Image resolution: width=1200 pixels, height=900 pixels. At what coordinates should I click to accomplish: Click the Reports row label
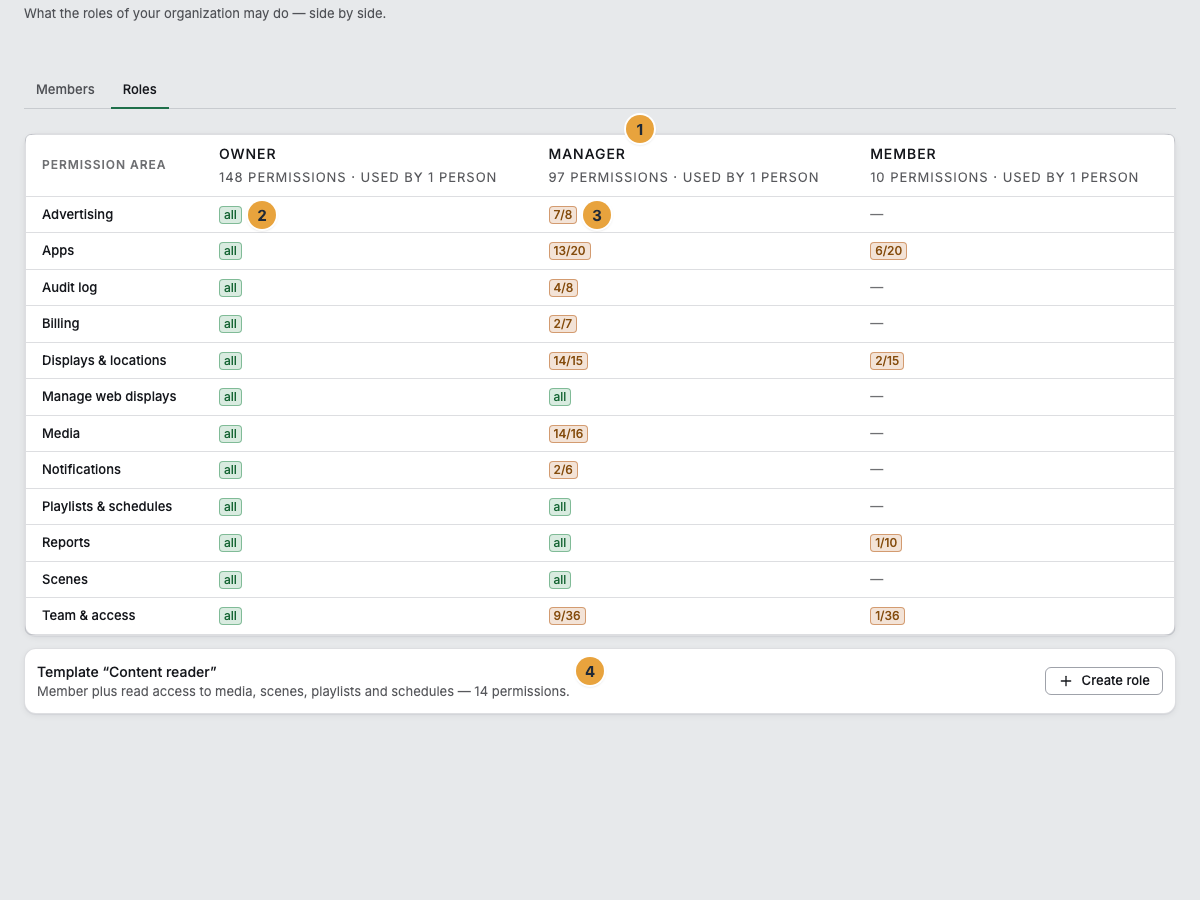66,542
